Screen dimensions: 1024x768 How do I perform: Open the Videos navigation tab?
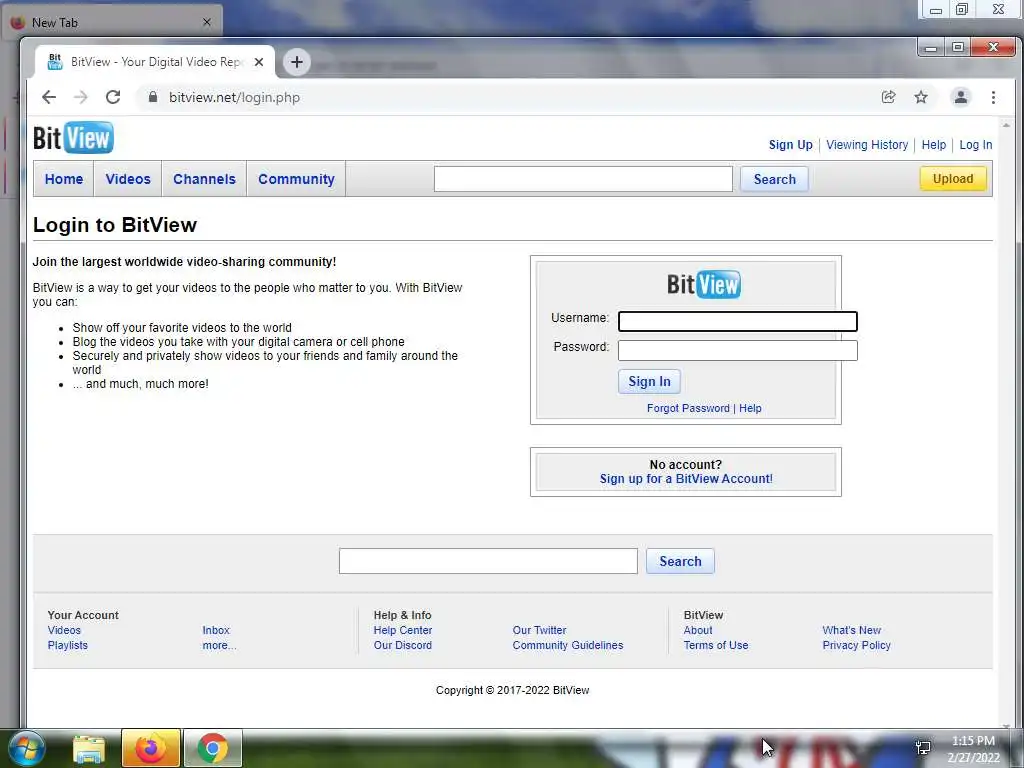pyautogui.click(x=128, y=179)
